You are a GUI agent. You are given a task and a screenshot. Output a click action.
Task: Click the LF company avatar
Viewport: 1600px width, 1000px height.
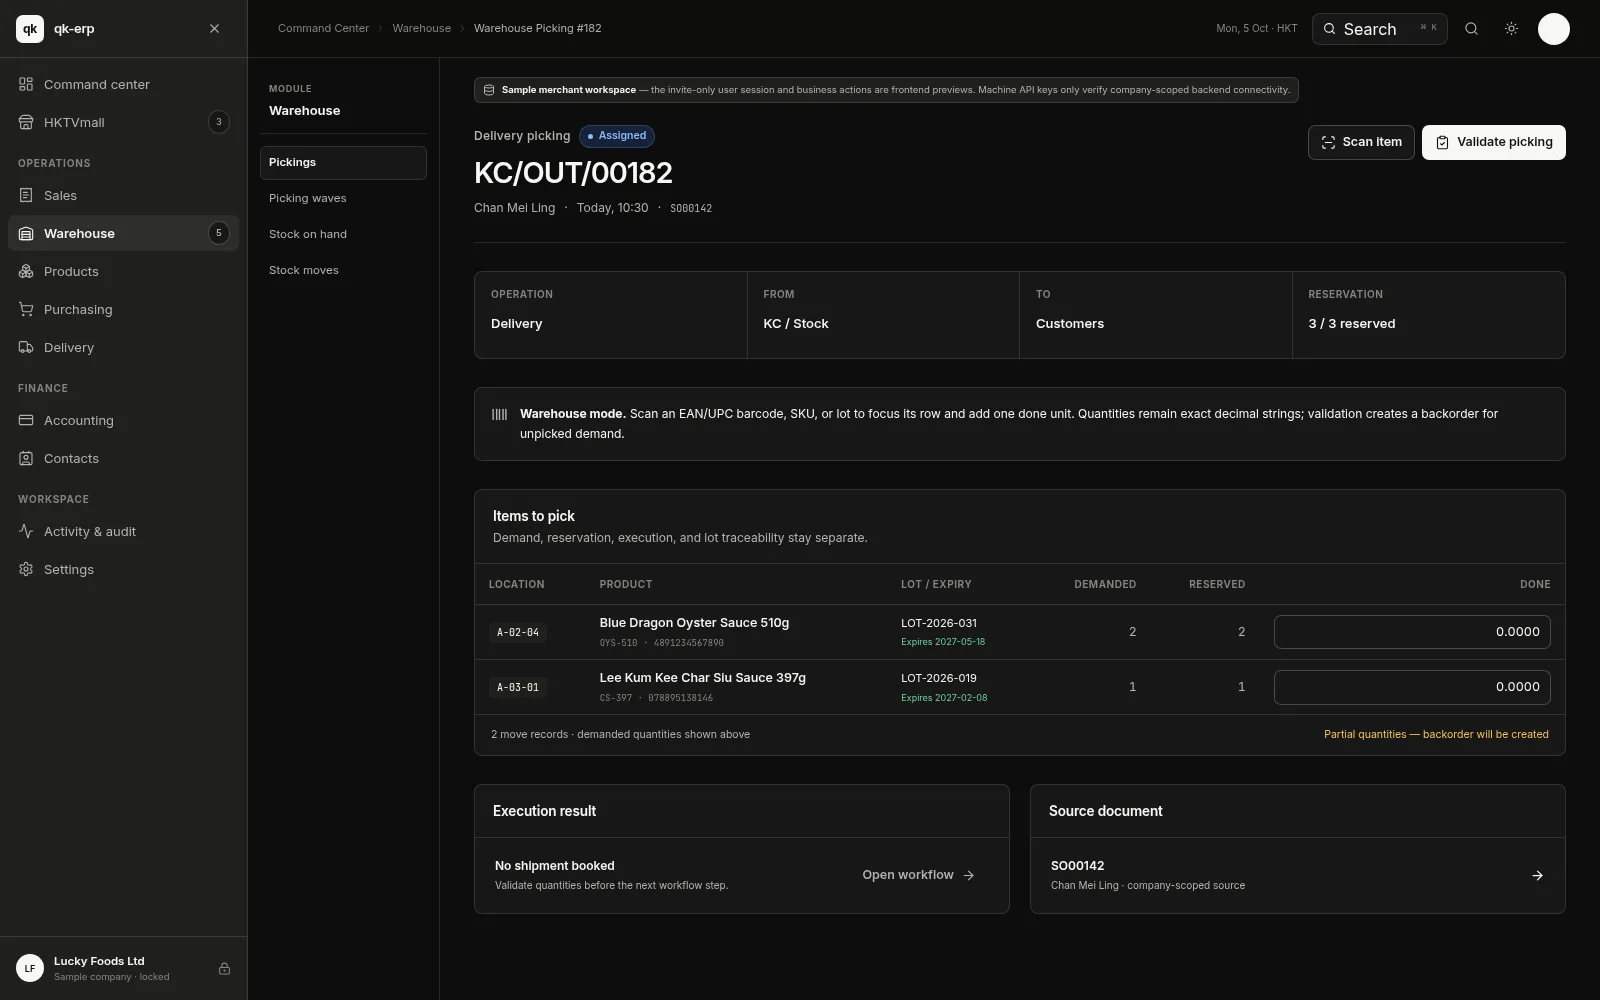pyautogui.click(x=30, y=968)
